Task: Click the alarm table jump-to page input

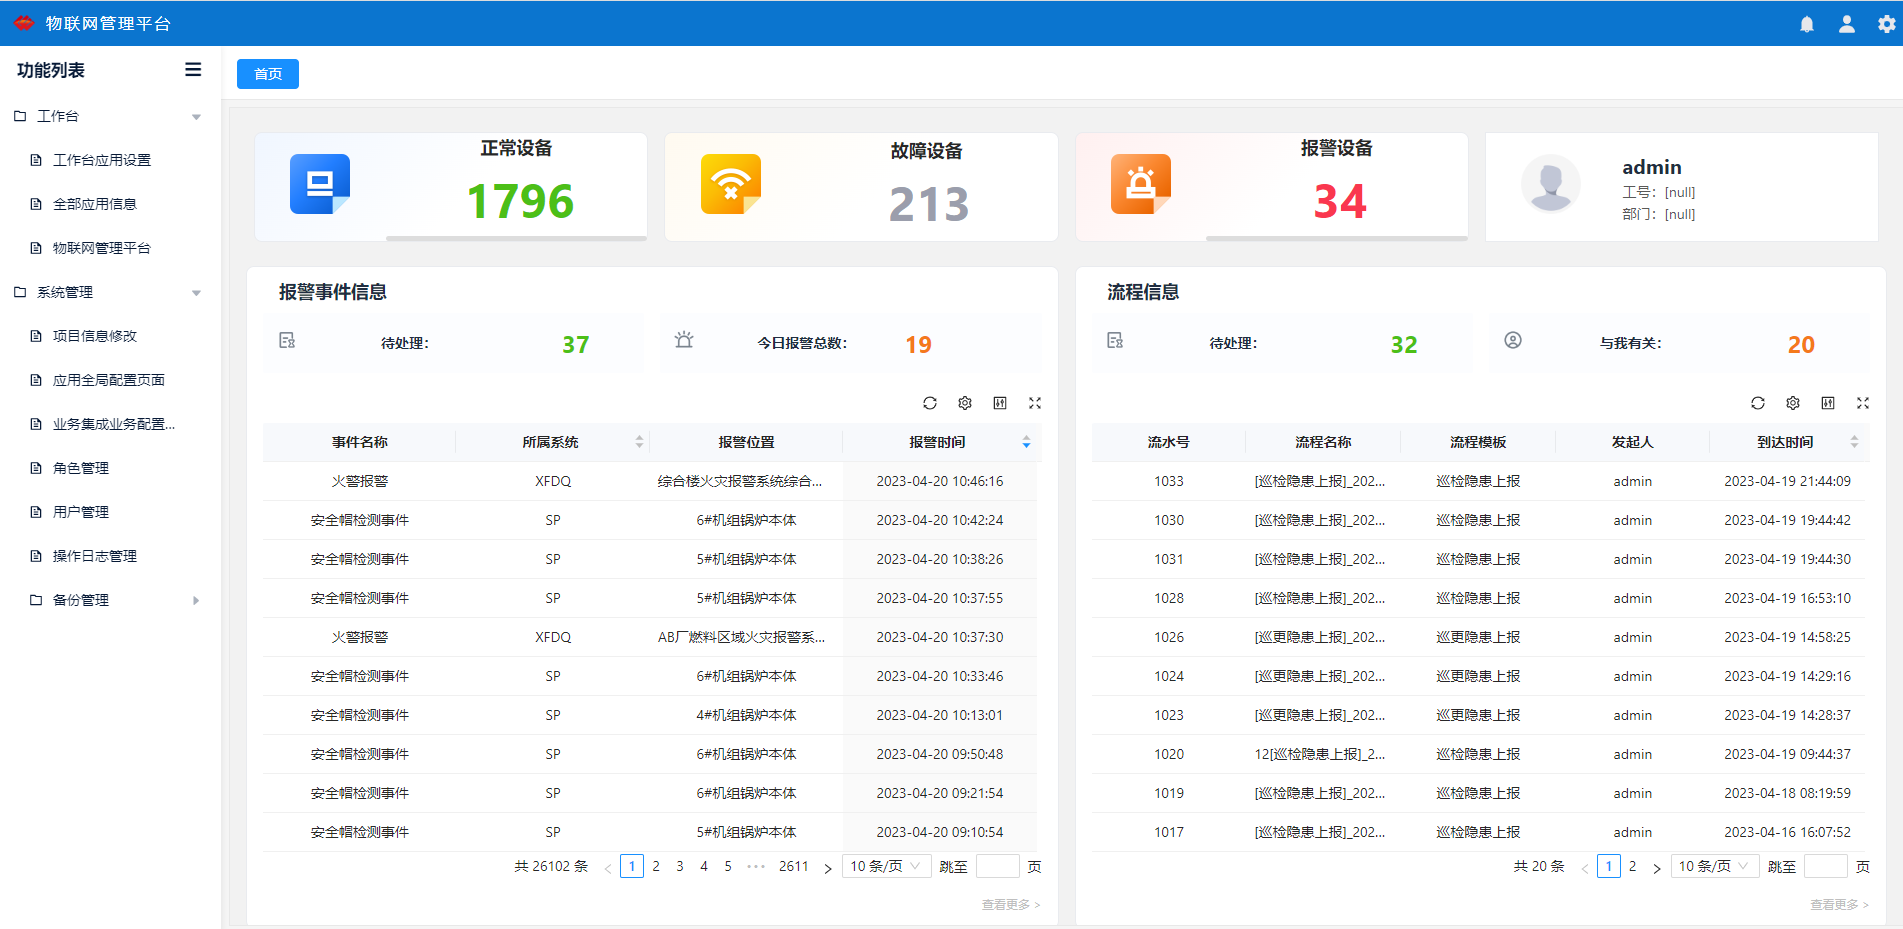Action: pyautogui.click(x=996, y=866)
